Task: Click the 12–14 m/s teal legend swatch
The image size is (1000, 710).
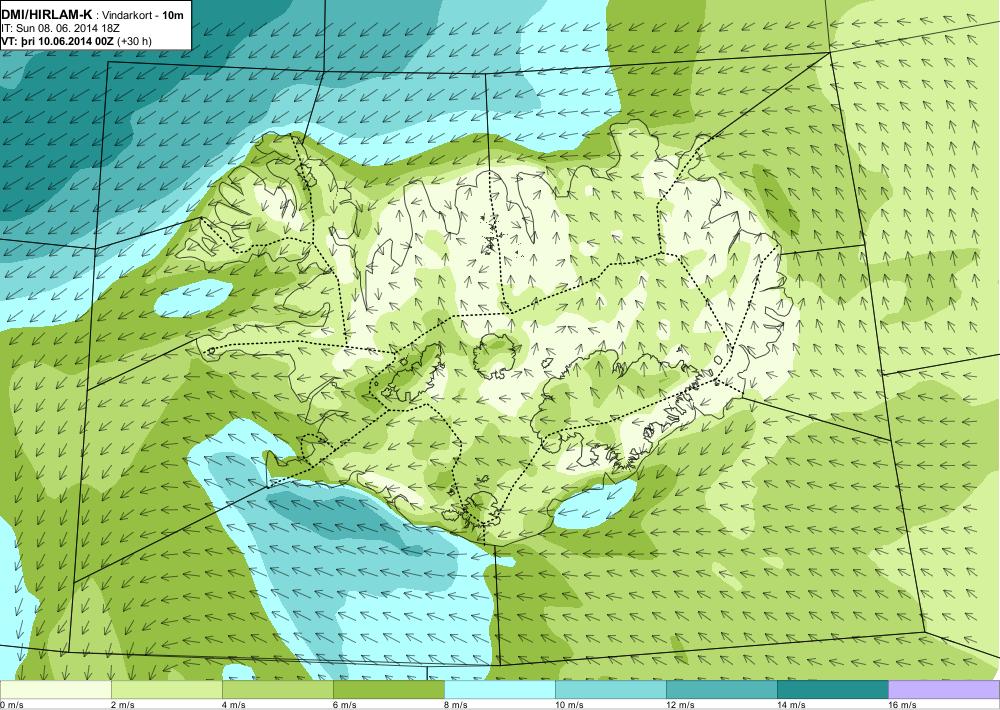Action: point(721,689)
